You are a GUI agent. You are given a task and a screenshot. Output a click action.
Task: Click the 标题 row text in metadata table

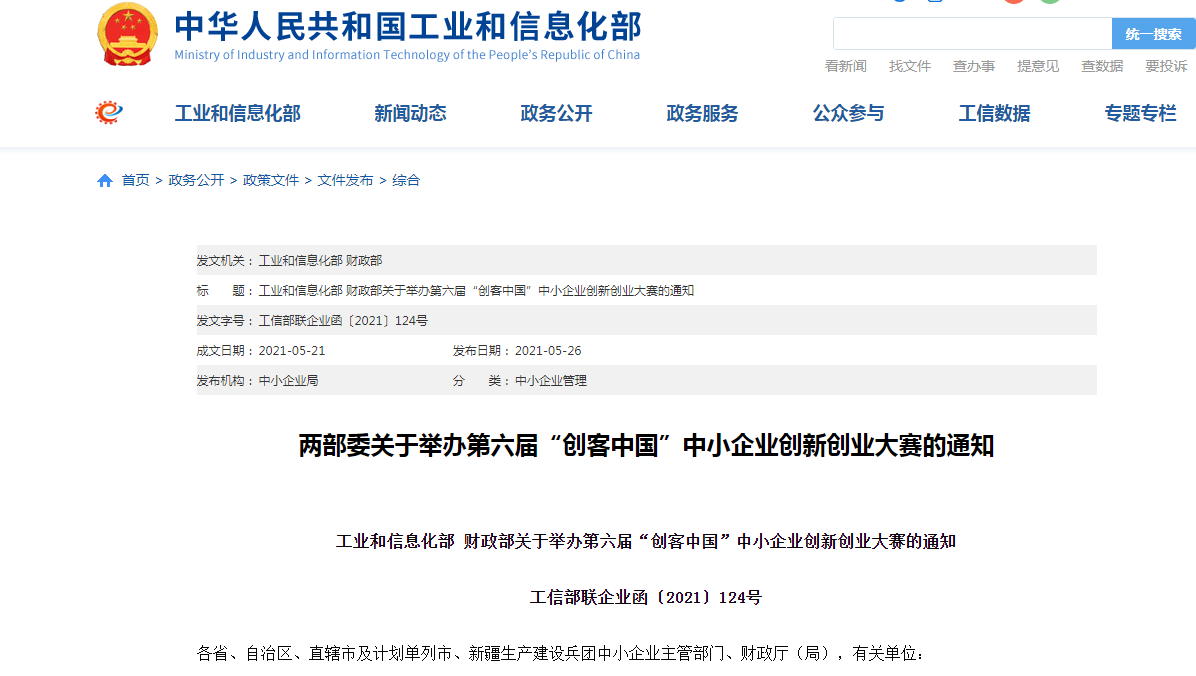click(x=476, y=291)
